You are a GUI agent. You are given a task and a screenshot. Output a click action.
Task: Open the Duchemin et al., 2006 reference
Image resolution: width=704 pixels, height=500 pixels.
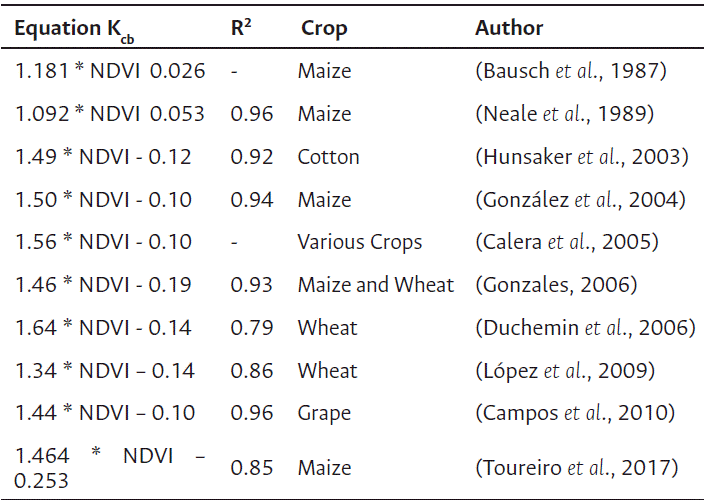(585, 328)
